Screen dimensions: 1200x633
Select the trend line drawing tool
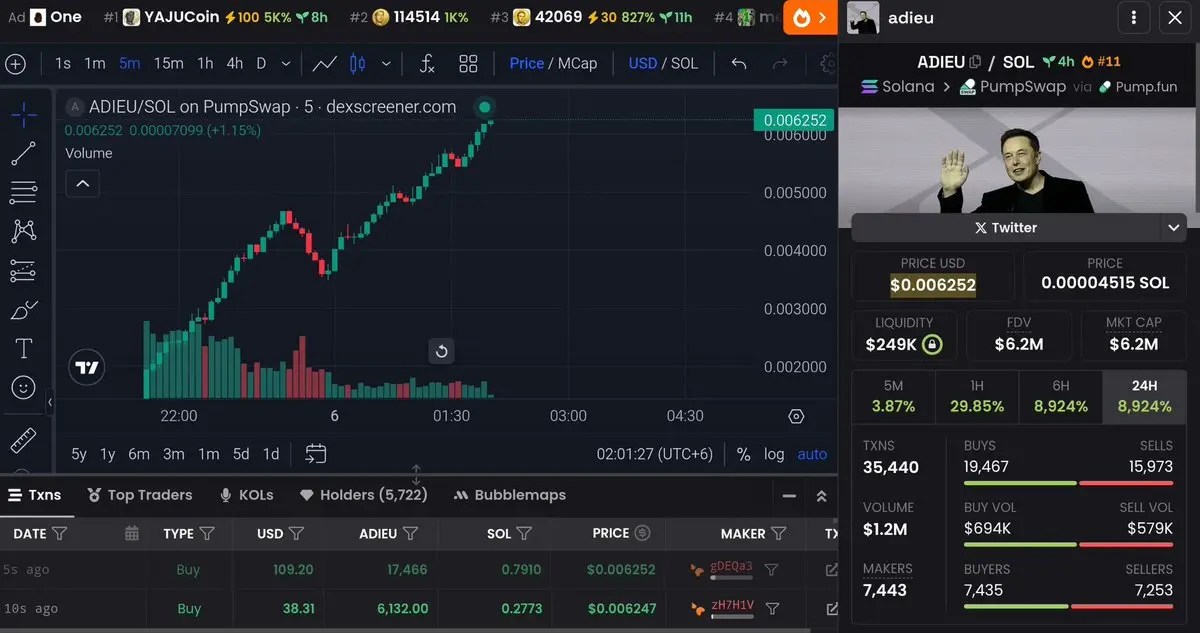pos(24,153)
